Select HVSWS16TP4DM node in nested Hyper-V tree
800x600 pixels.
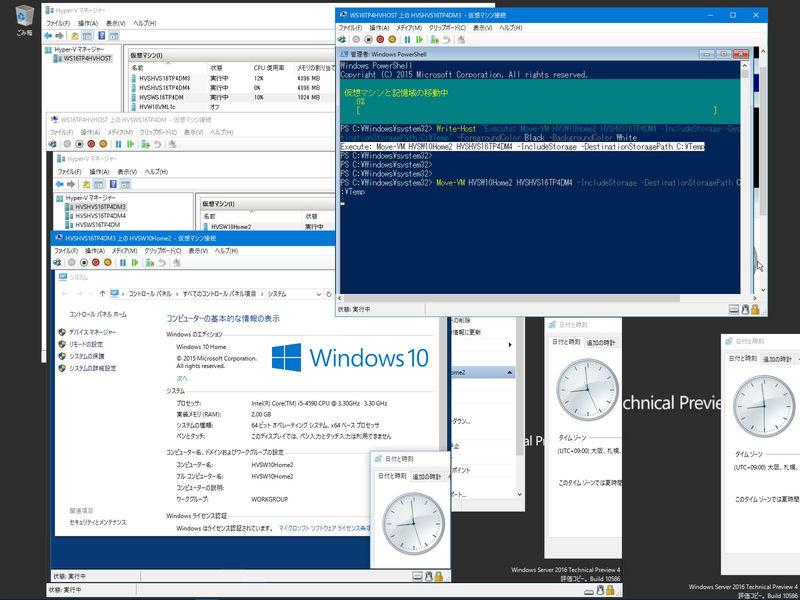pos(97,225)
